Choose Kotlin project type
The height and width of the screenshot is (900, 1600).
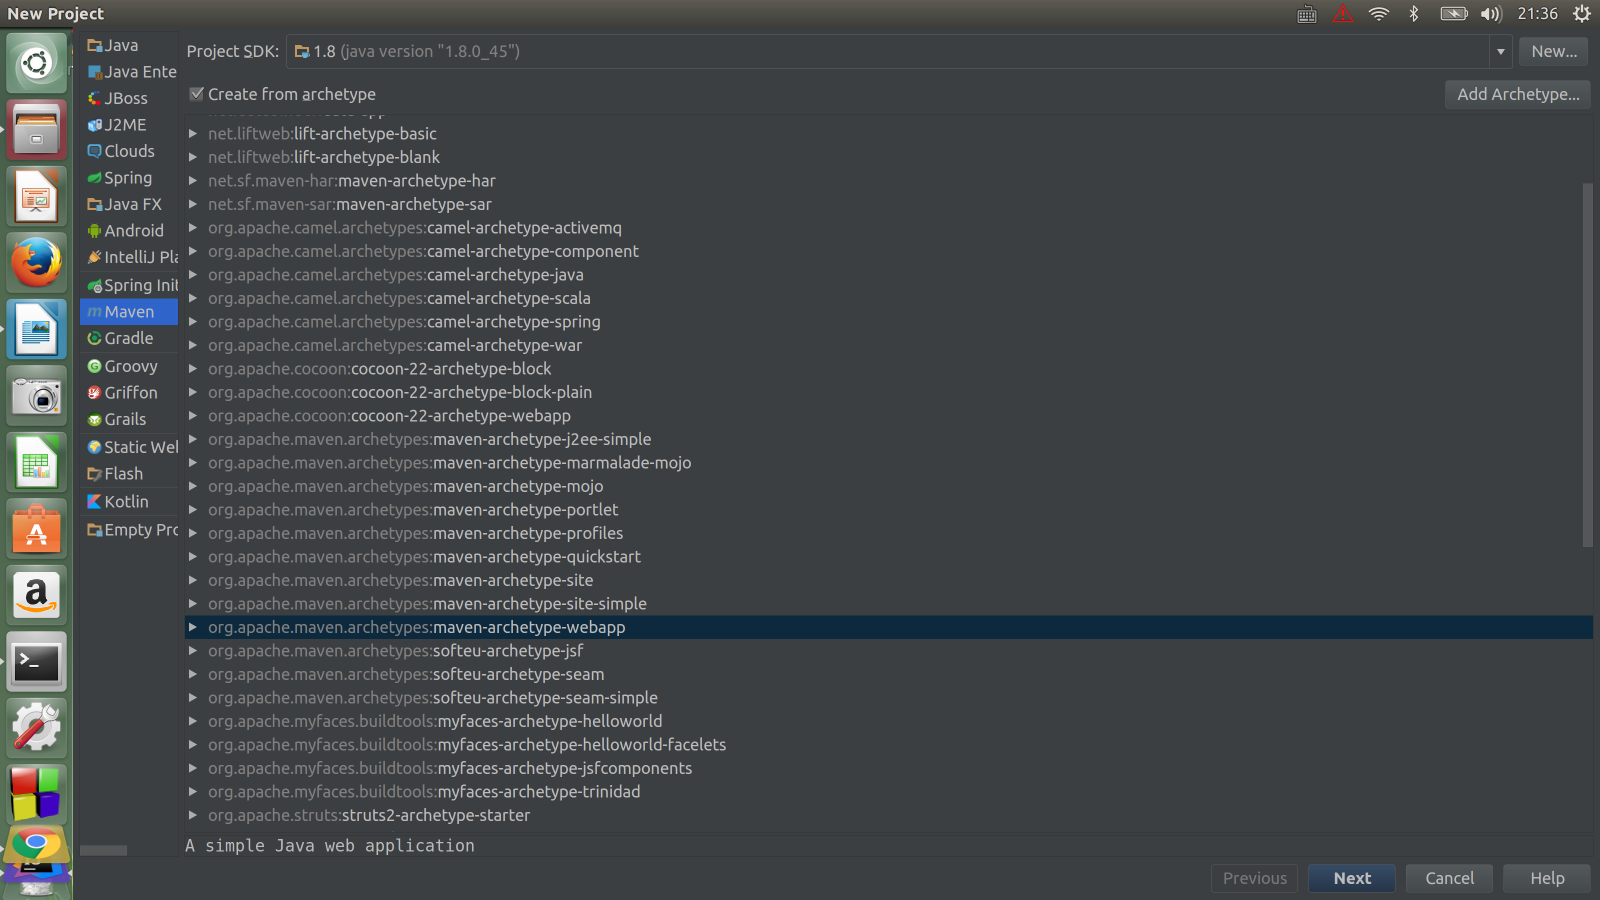coord(129,502)
